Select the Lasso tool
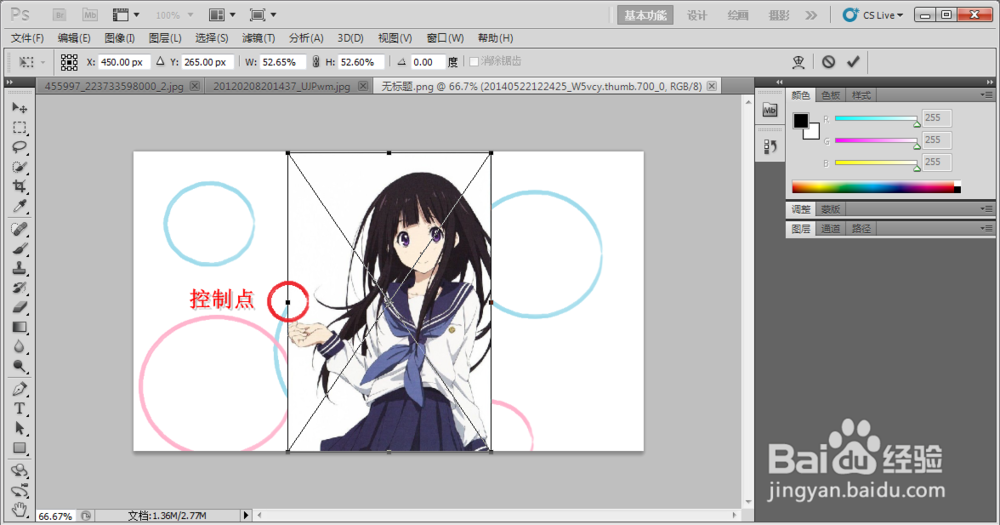Image resolution: width=1000 pixels, height=525 pixels. pyautogui.click(x=20, y=147)
